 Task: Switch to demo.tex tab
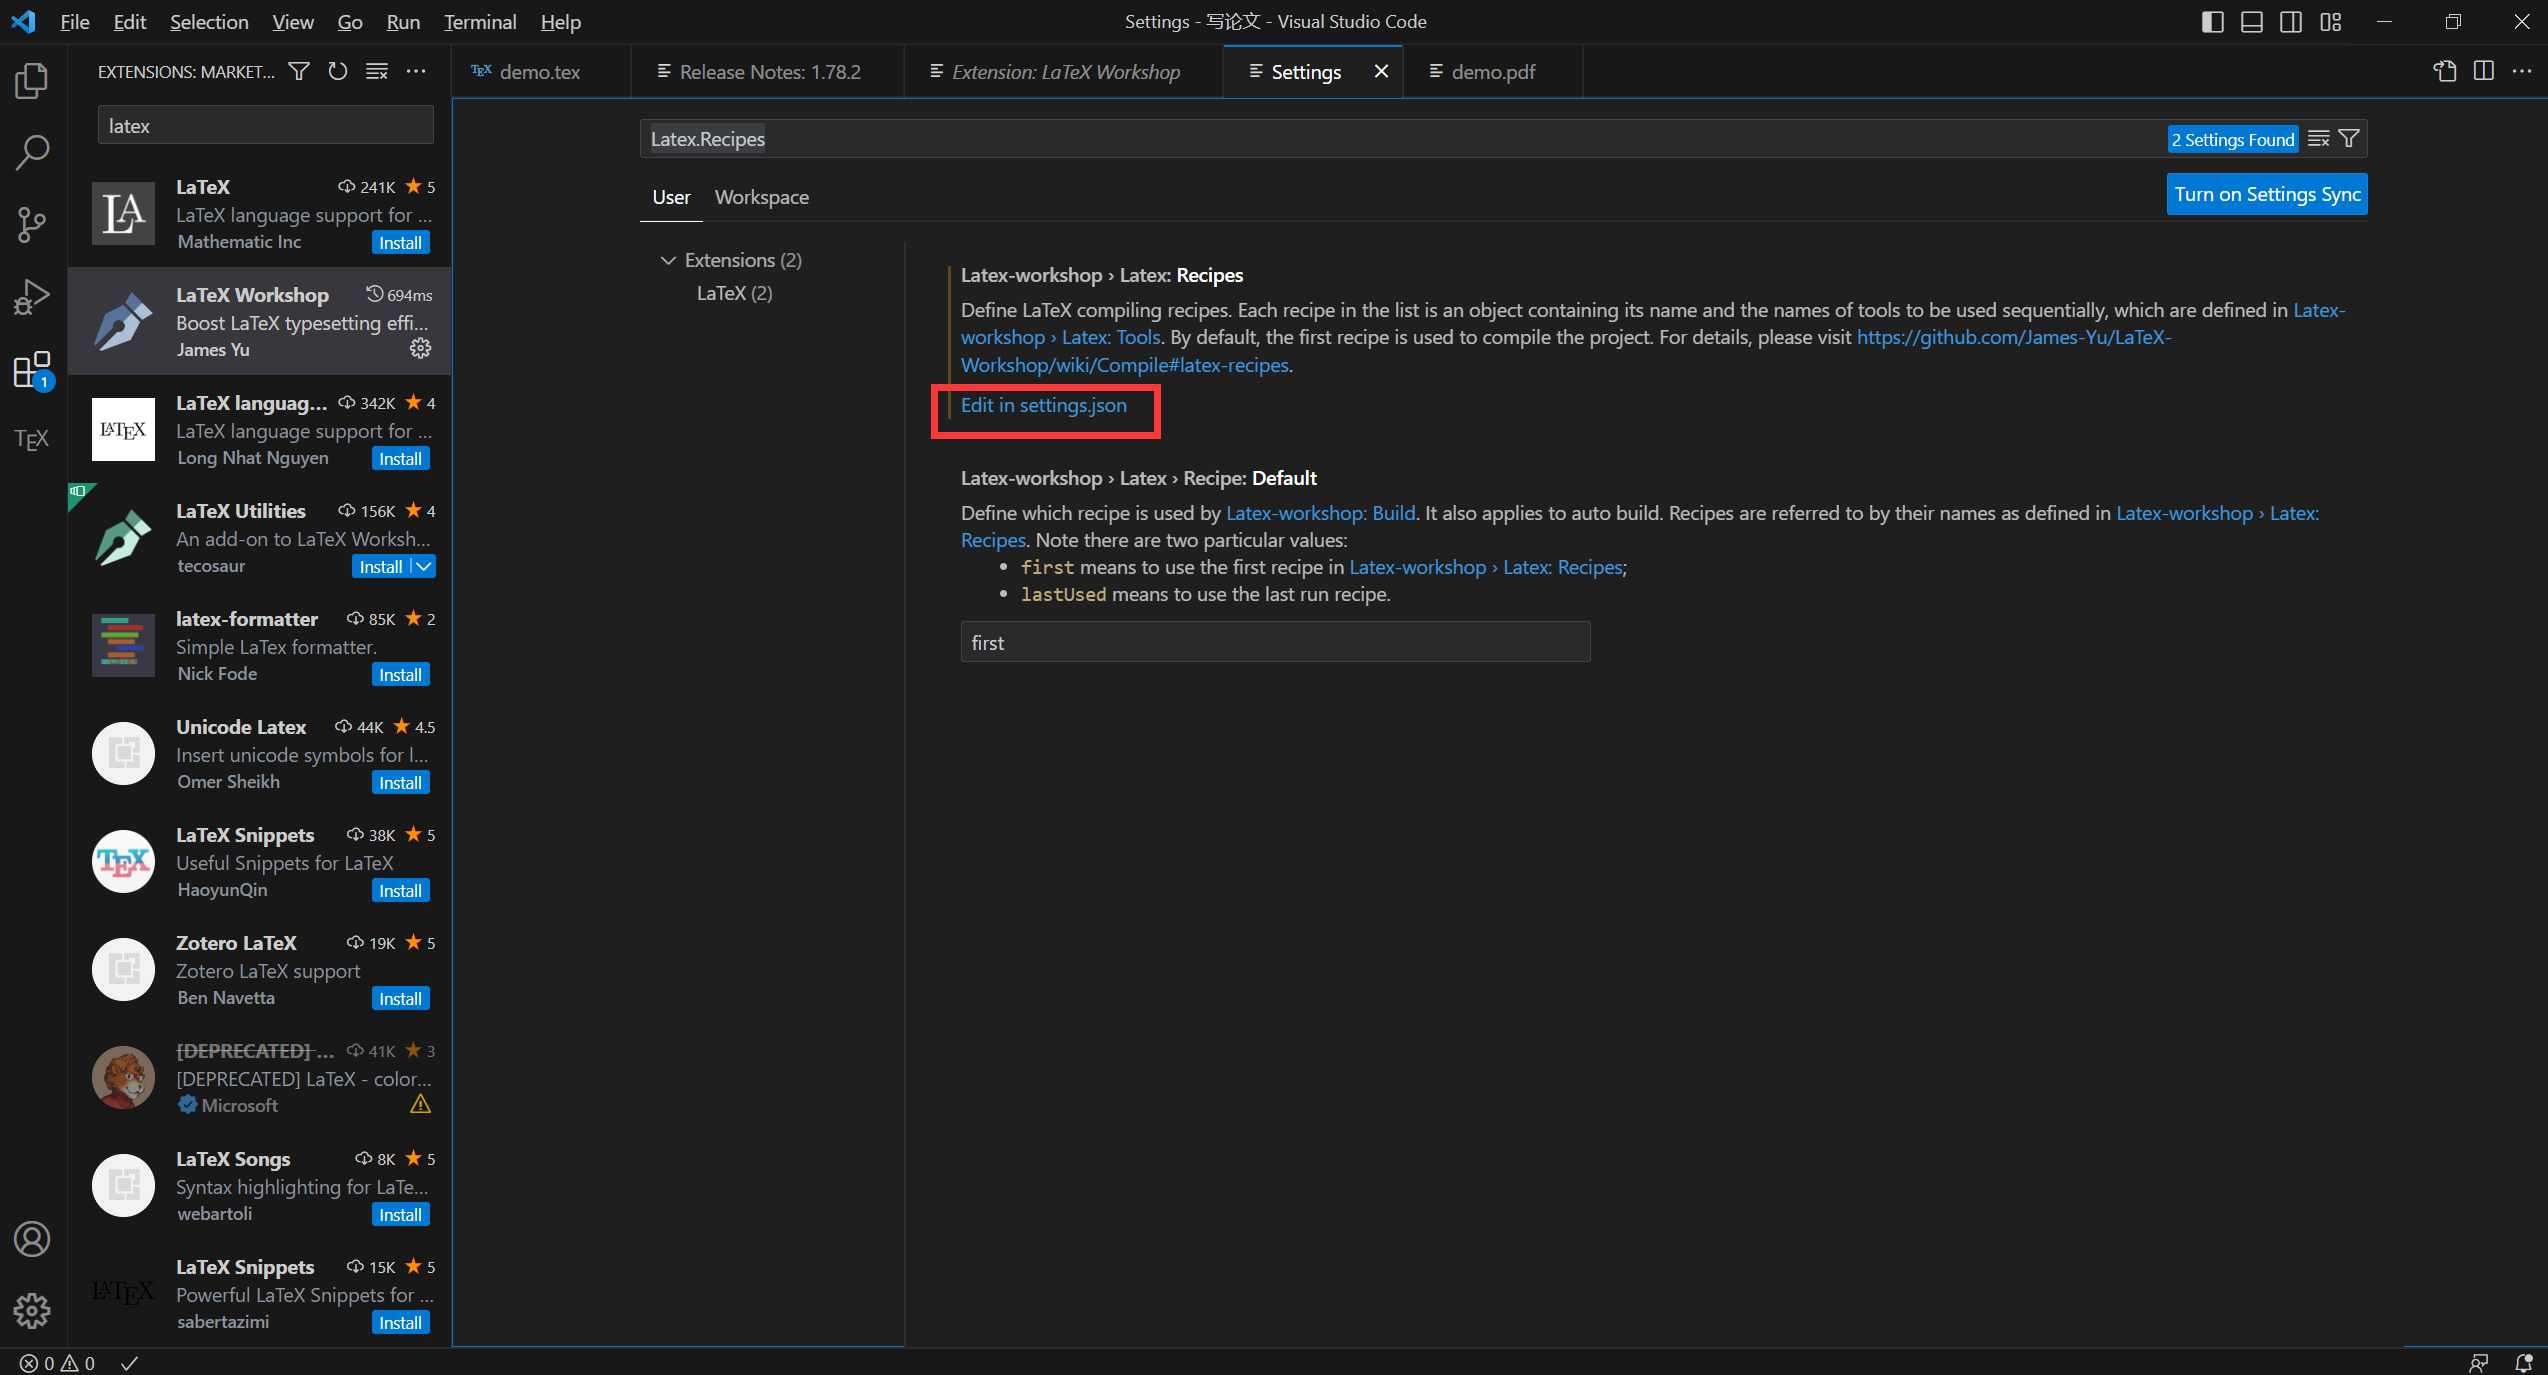tap(541, 71)
